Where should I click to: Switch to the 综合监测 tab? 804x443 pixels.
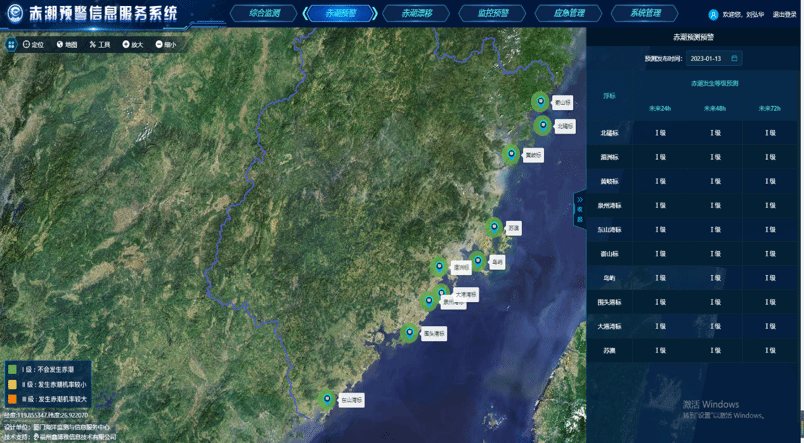(x=264, y=14)
